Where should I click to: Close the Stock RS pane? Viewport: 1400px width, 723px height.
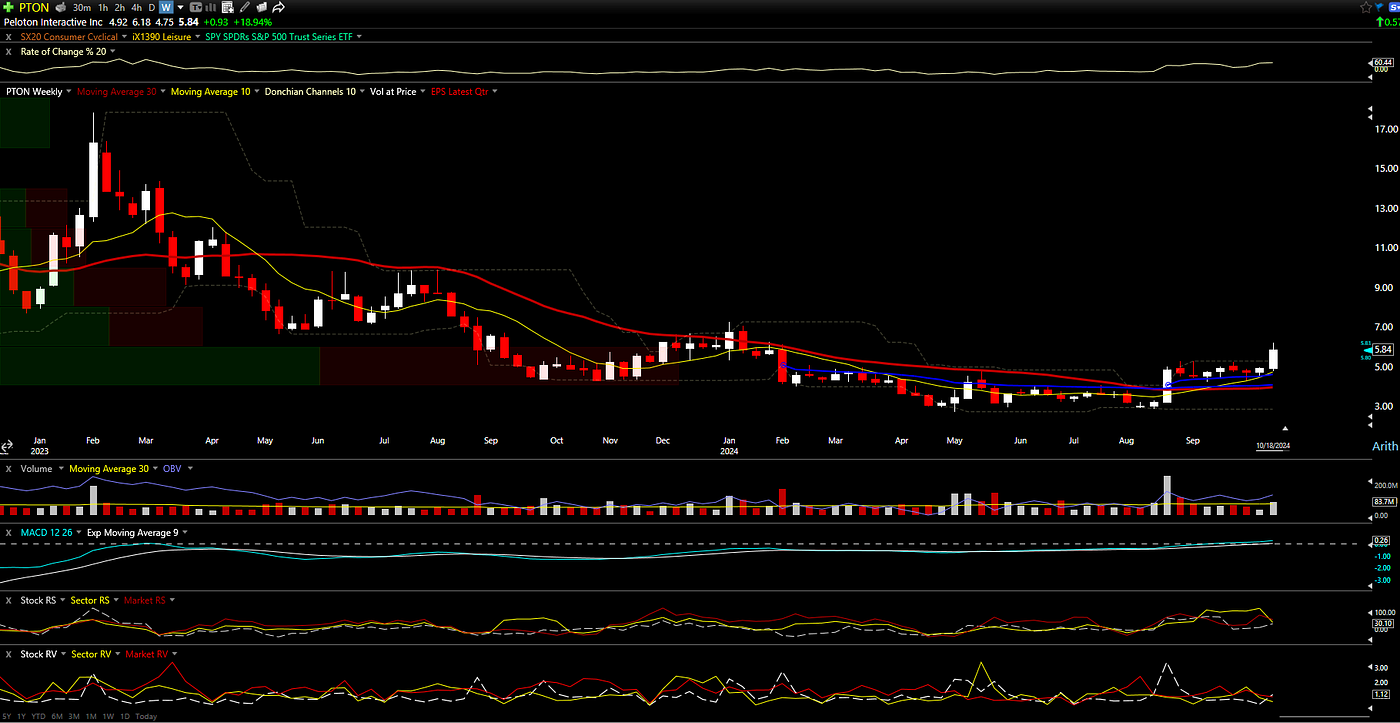tap(9, 600)
